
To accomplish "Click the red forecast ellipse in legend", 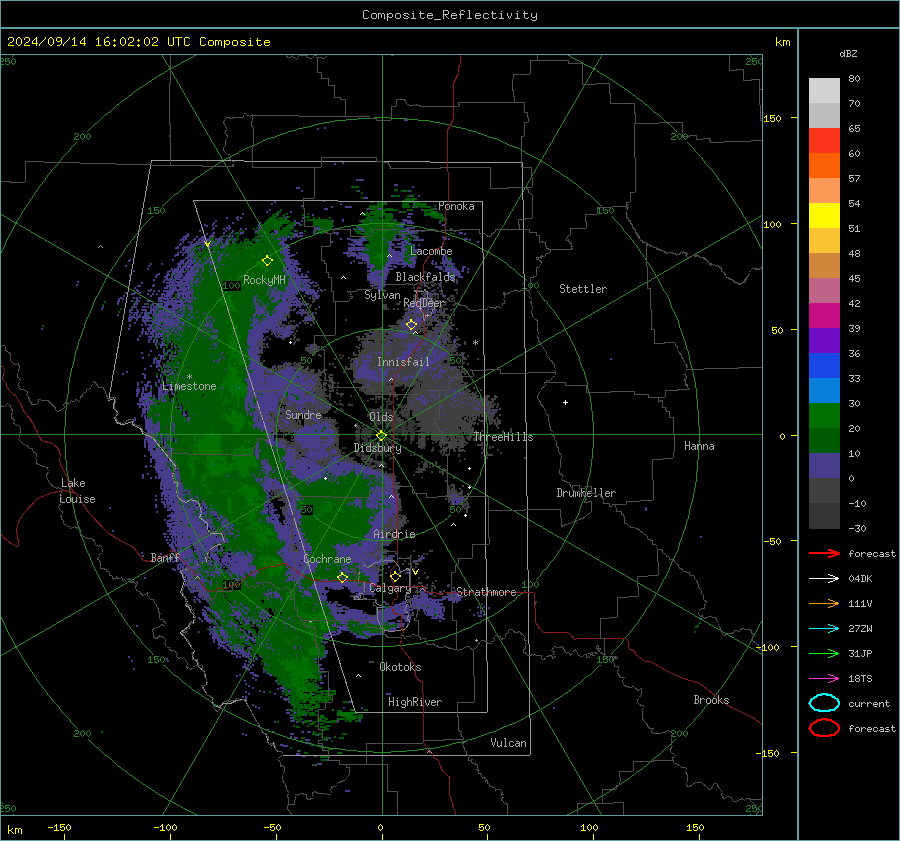I will (824, 728).
